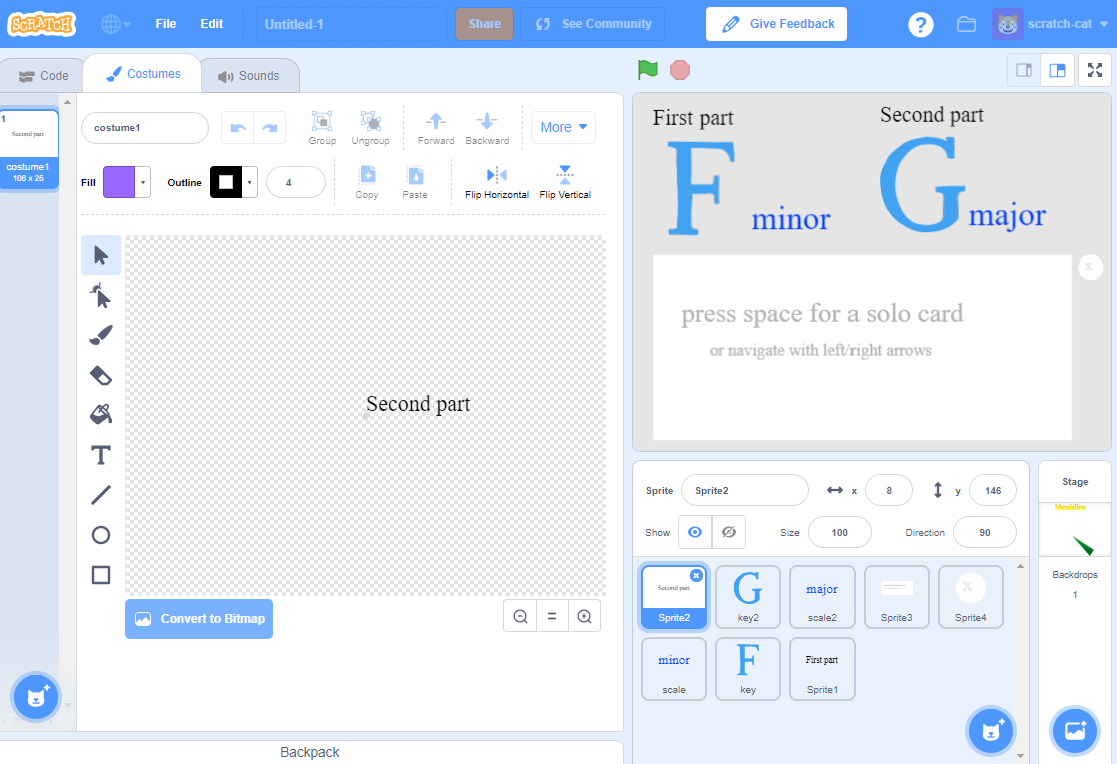Select the Eraser tool
This screenshot has height=764, width=1117.
coord(100,375)
